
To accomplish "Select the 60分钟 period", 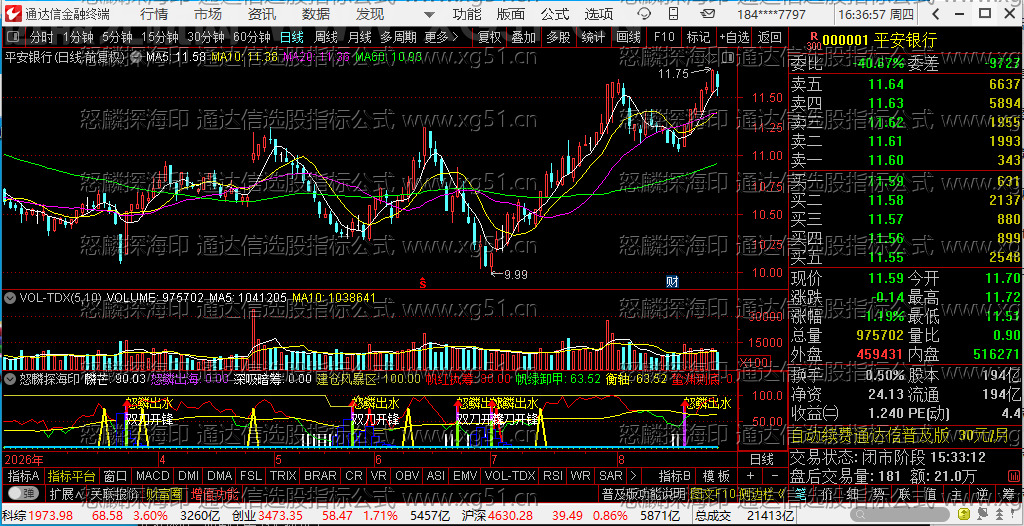I will (251, 37).
